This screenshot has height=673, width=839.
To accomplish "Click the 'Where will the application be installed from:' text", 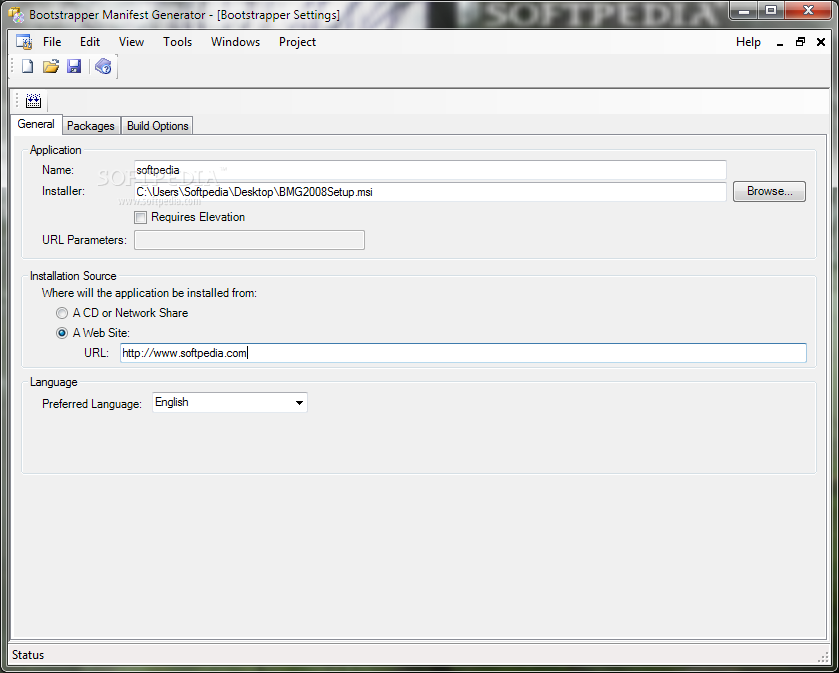I will 149,293.
